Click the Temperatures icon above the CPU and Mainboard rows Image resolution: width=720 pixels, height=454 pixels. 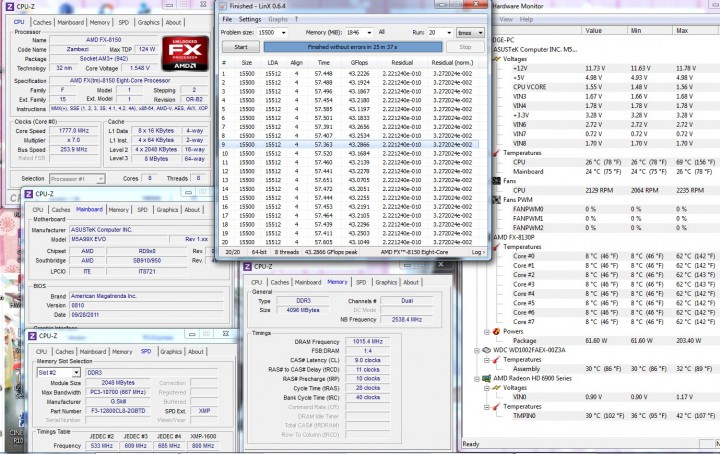point(496,153)
